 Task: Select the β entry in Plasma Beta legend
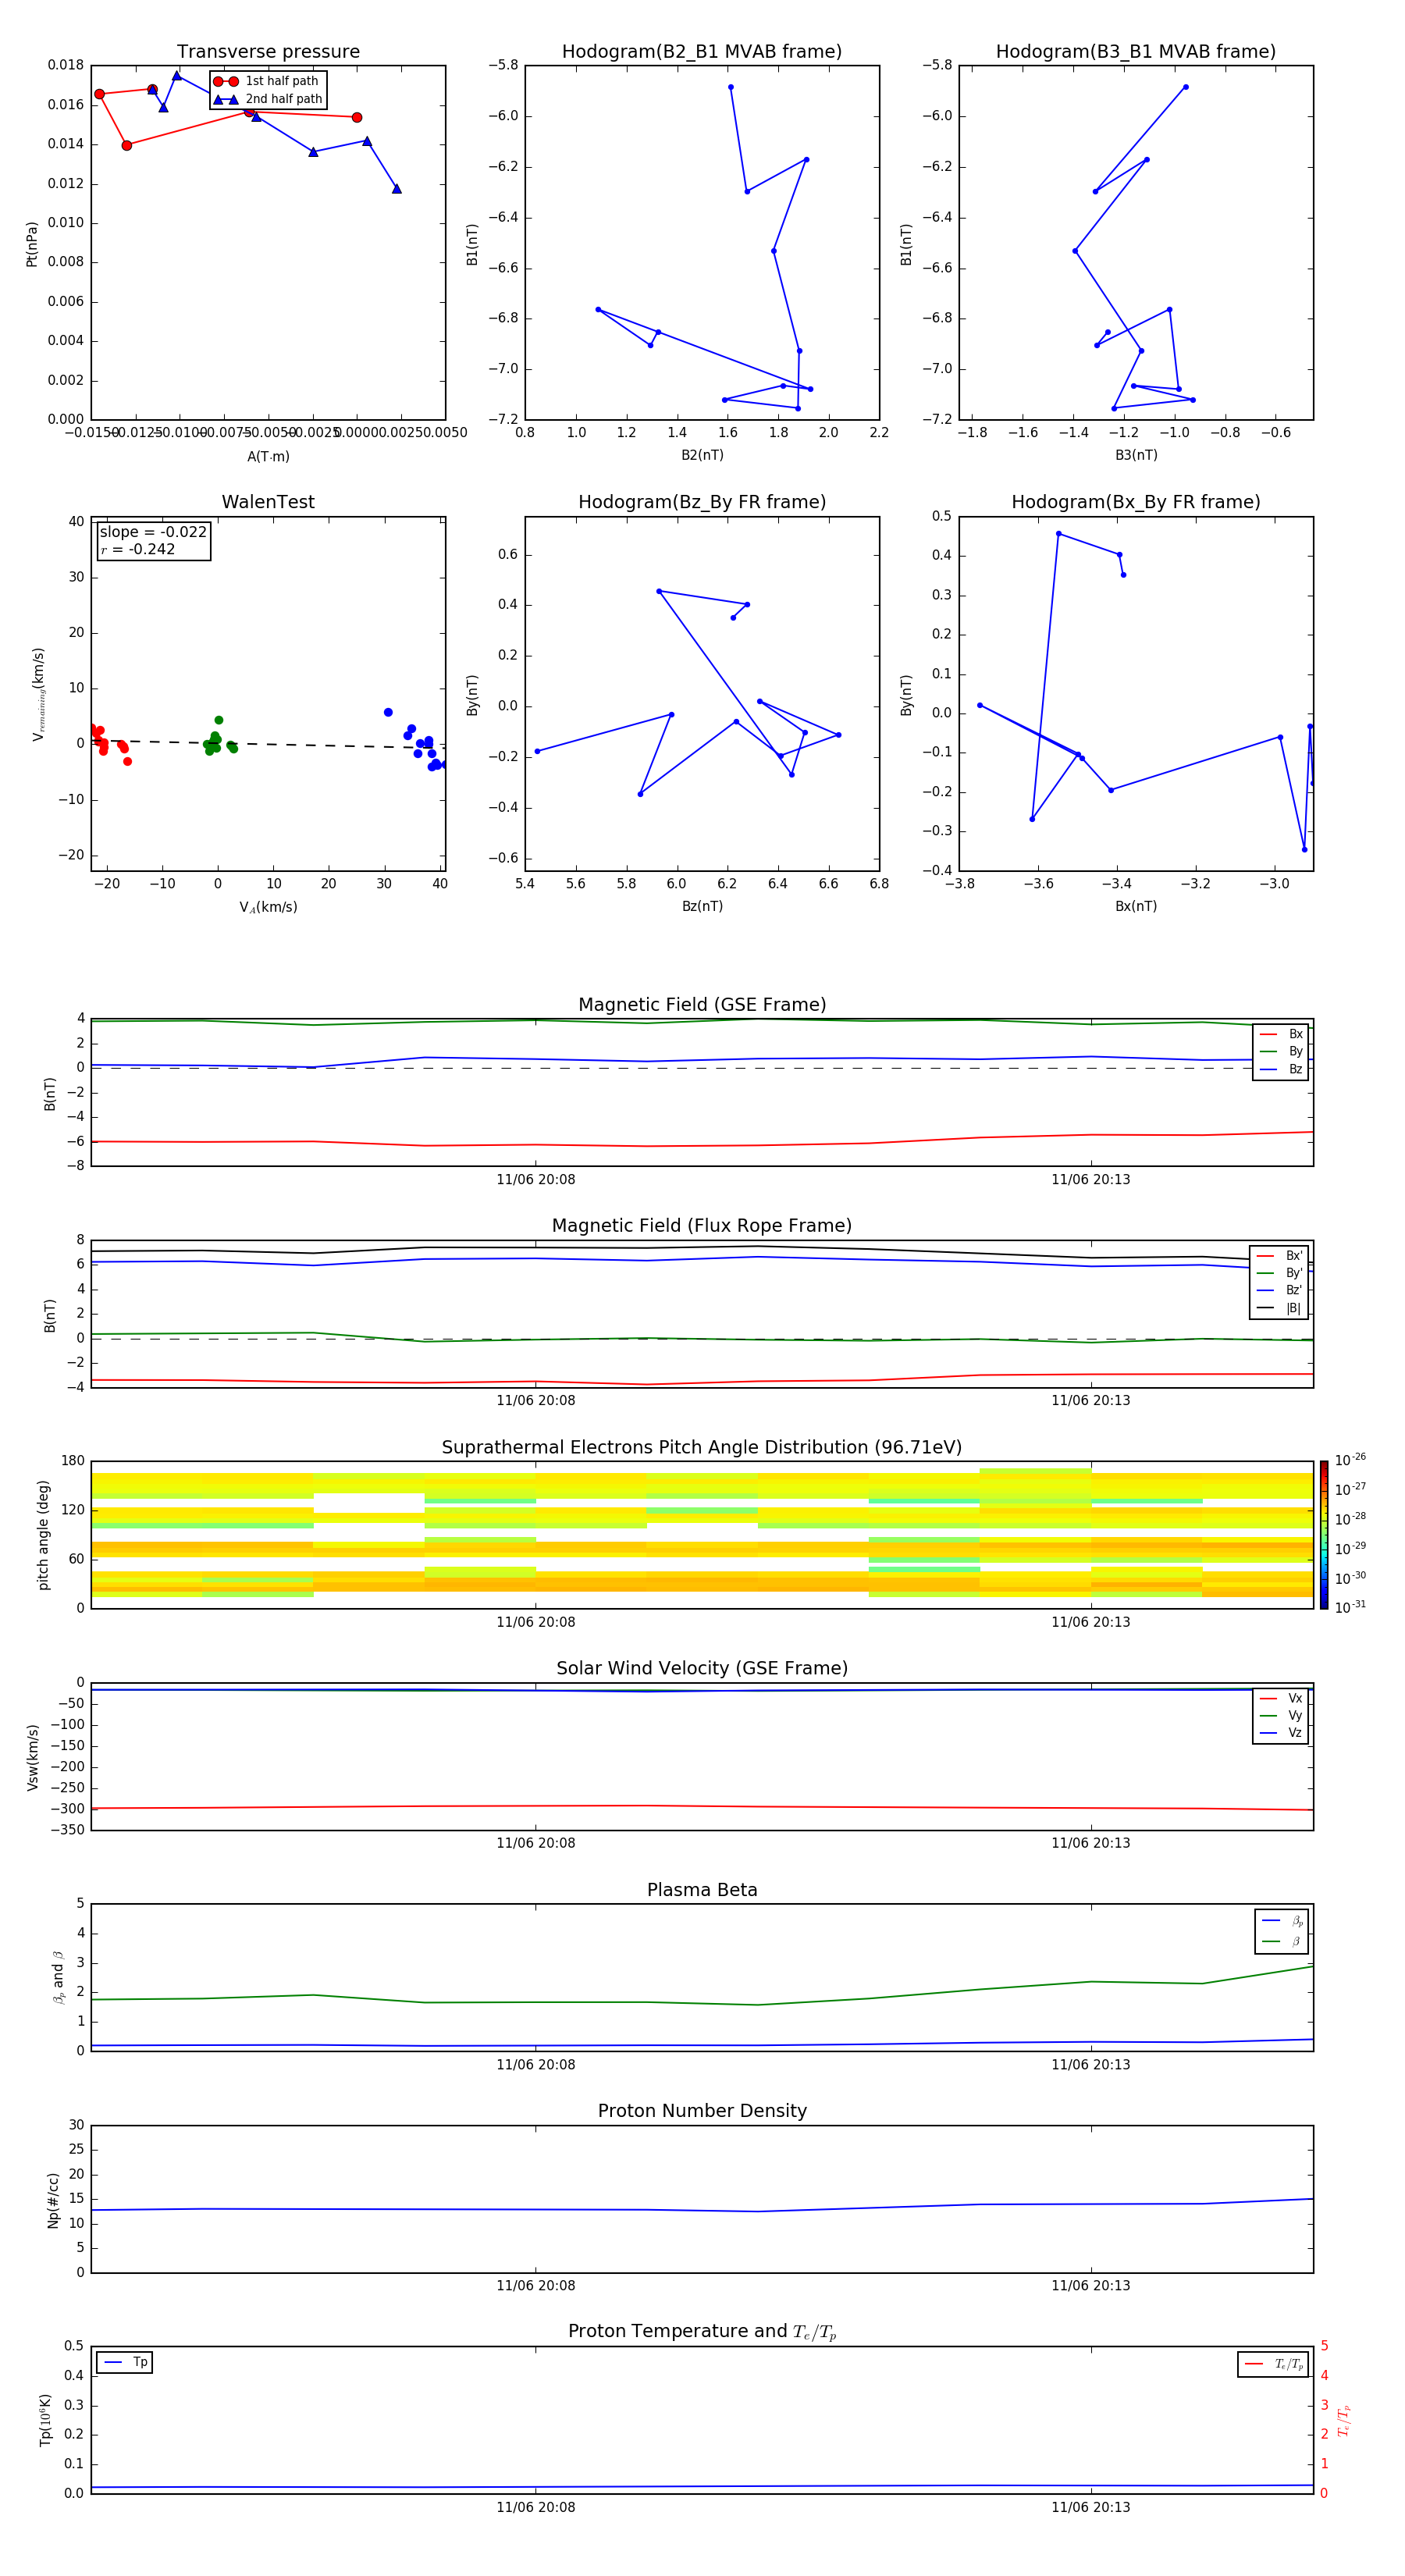point(1282,1942)
